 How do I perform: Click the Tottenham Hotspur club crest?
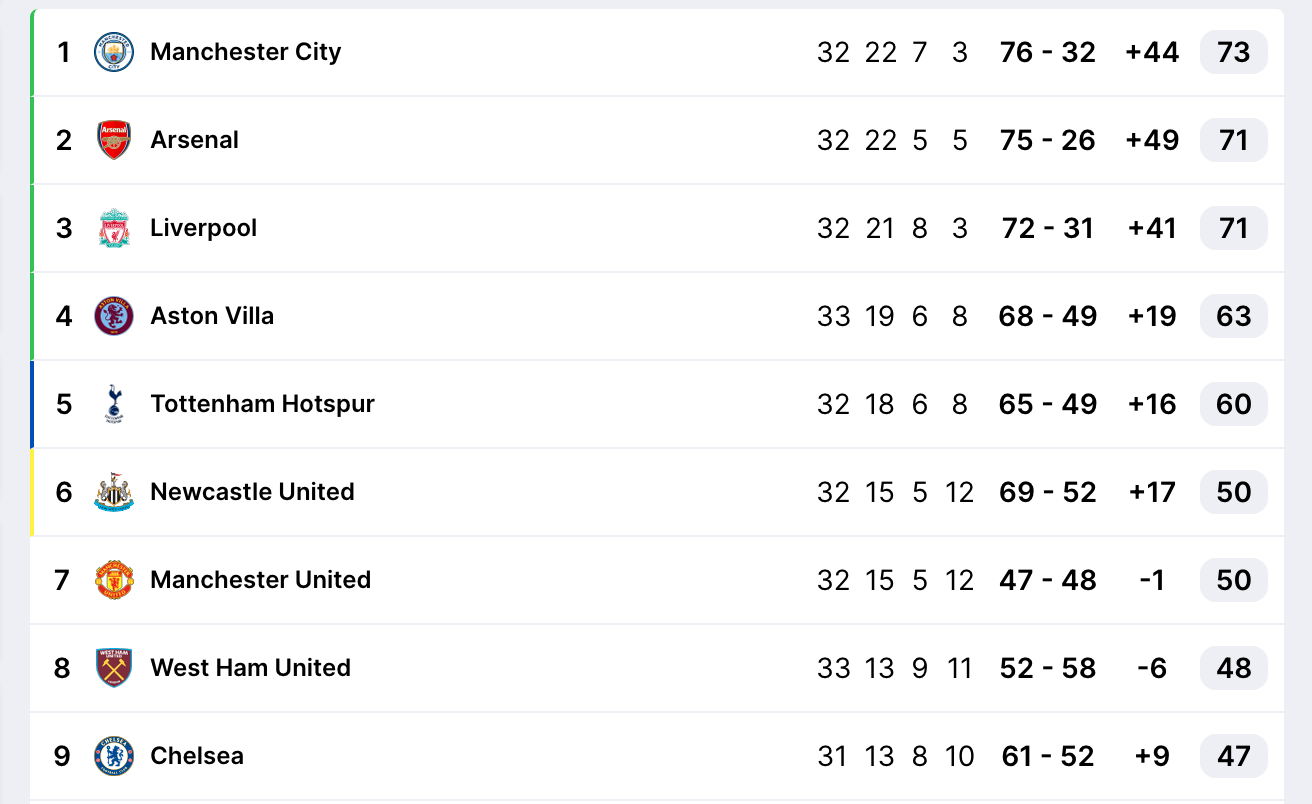pyautogui.click(x=114, y=404)
